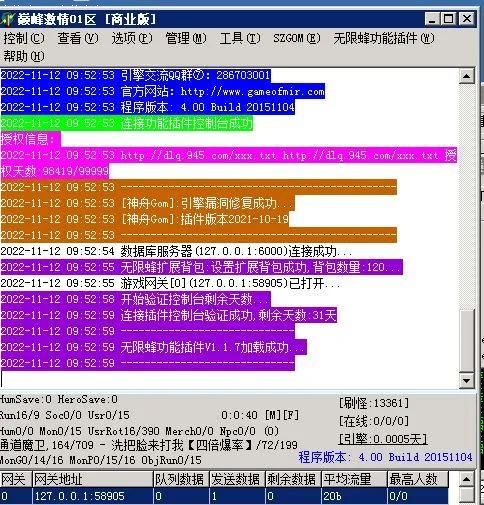
Task: Open the 查看(V) menu
Action: (78, 38)
